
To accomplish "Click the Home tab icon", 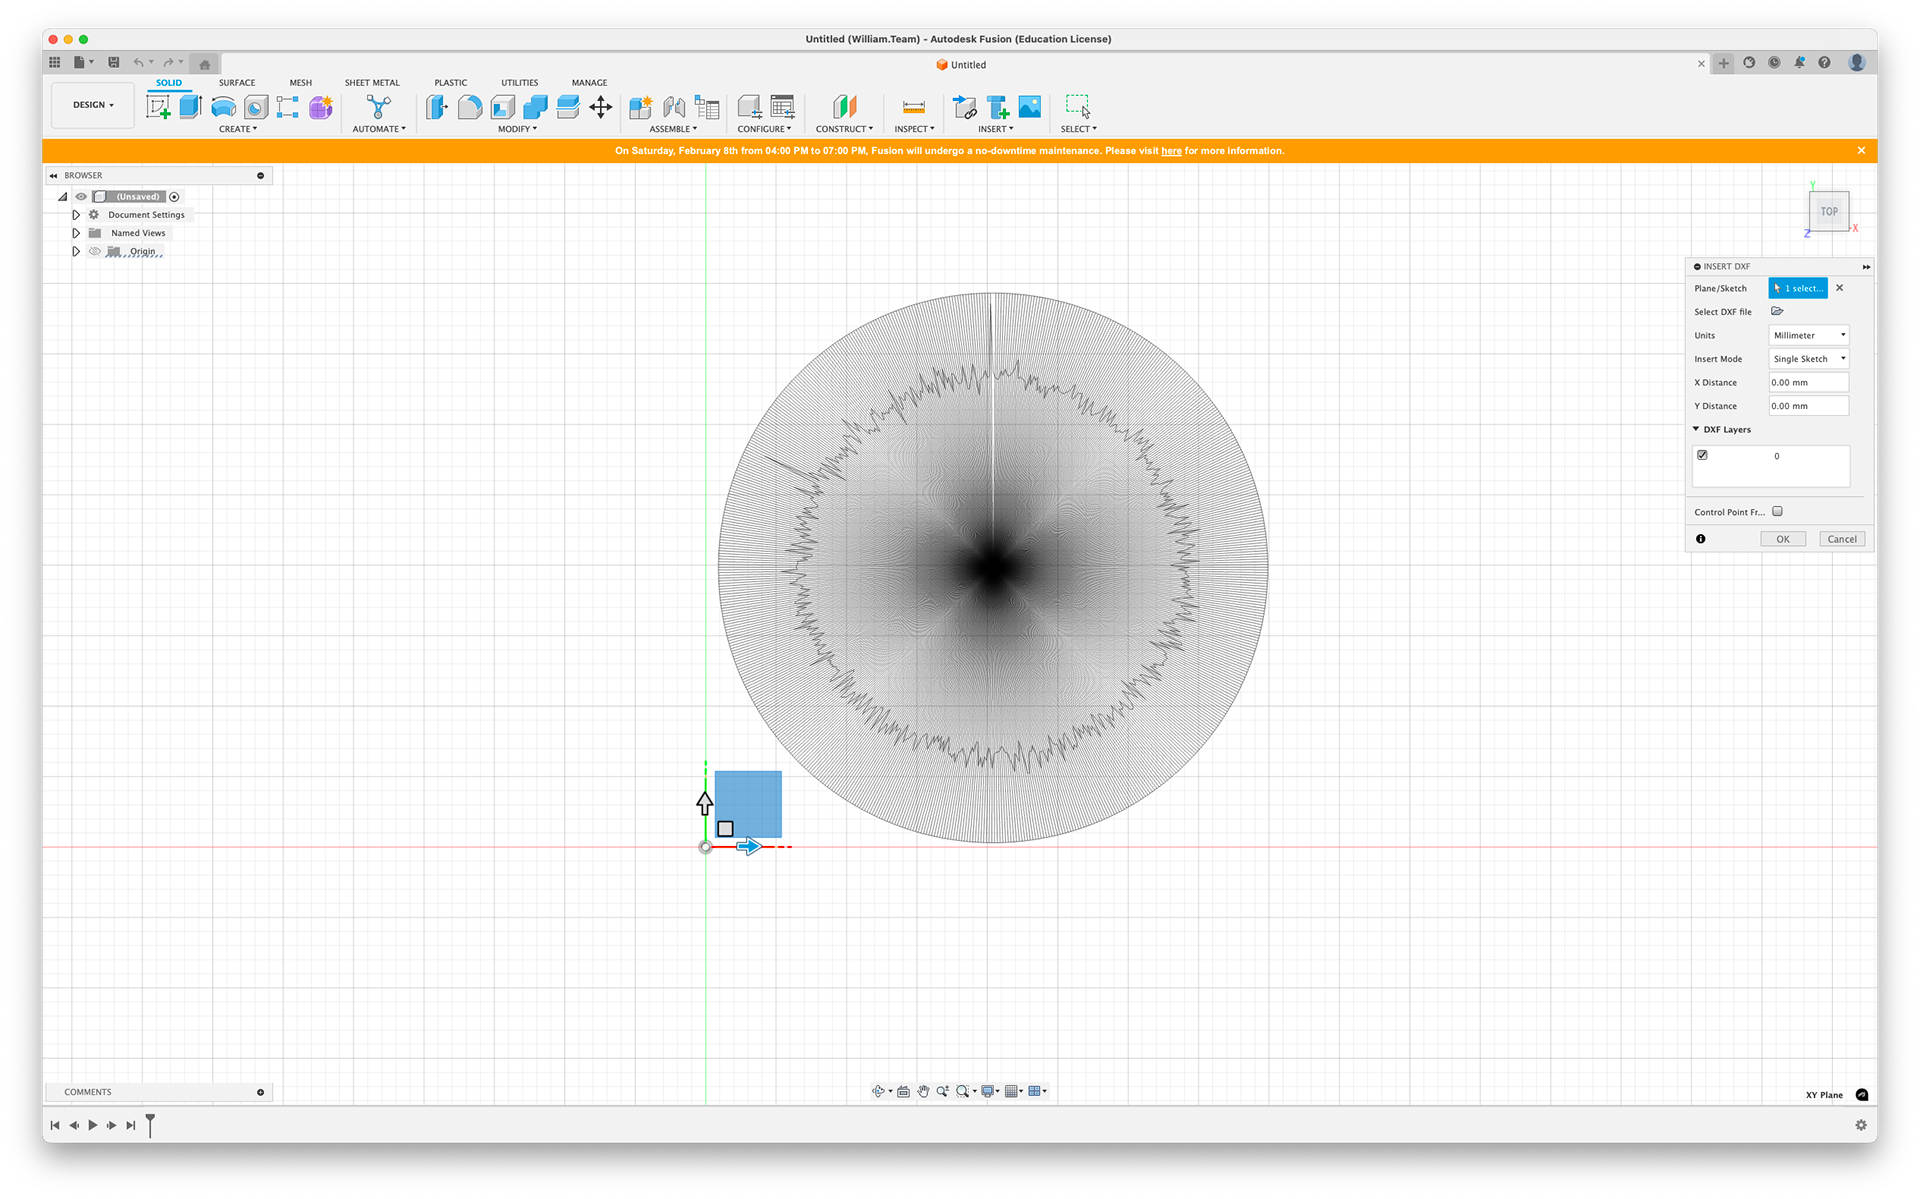I will click(x=205, y=64).
